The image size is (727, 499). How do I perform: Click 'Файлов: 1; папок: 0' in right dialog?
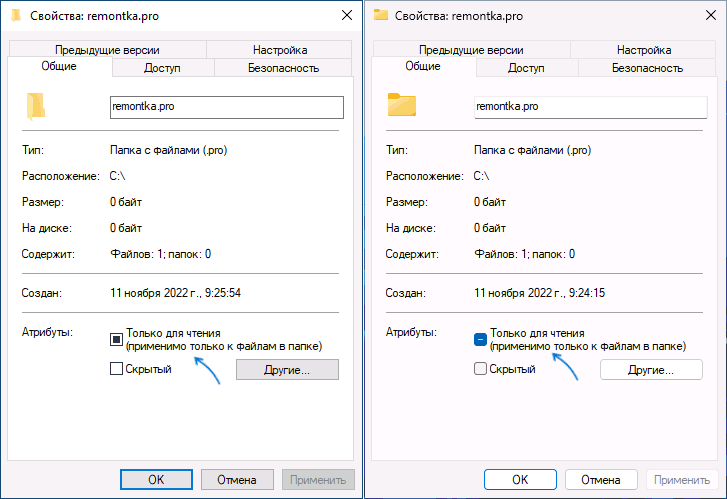click(524, 254)
